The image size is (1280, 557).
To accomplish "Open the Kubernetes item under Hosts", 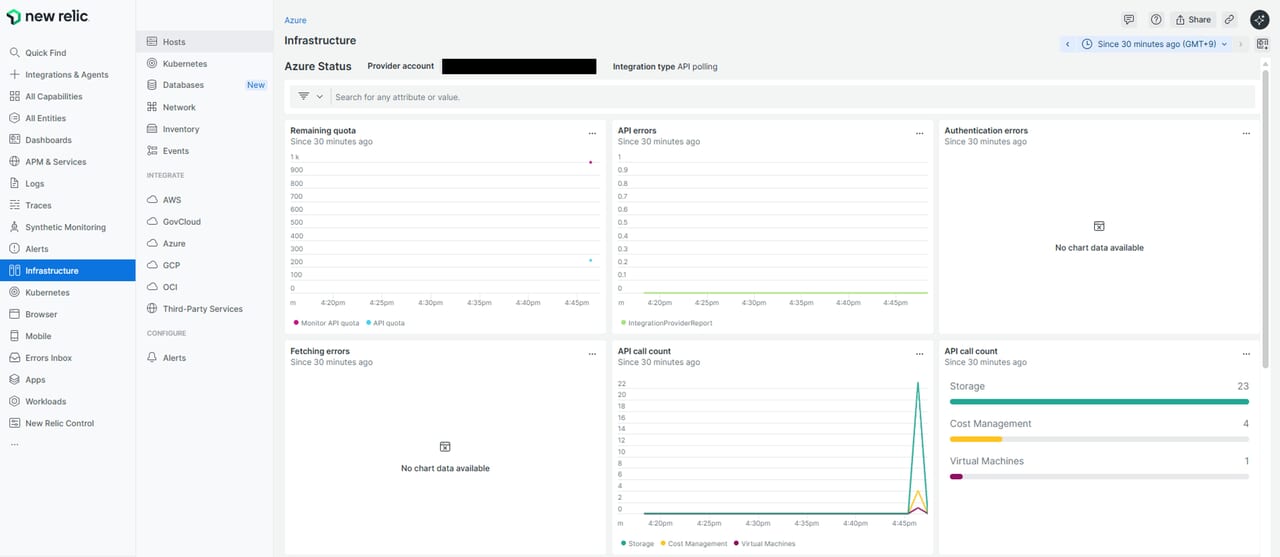I will point(185,64).
